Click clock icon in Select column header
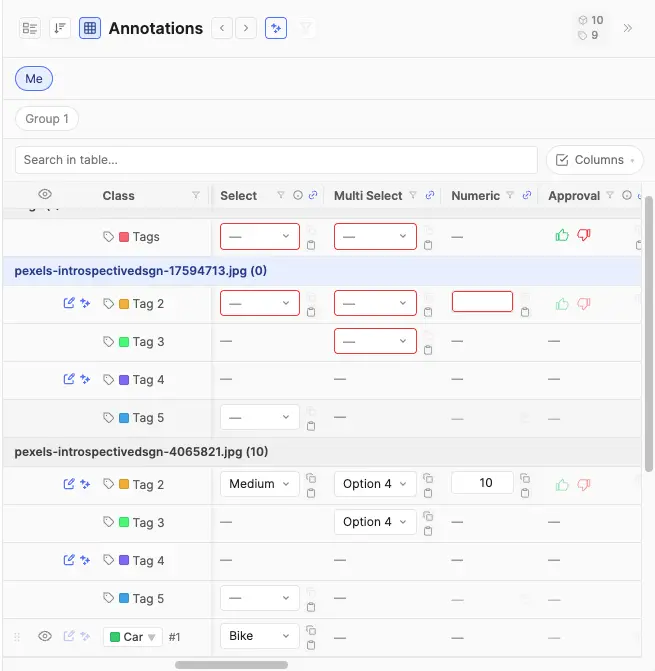 pos(298,195)
